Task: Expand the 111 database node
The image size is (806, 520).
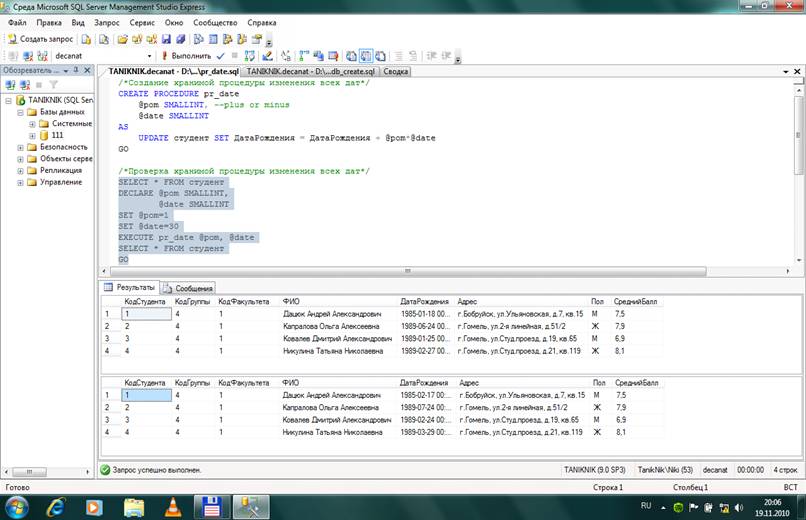Action: tap(32, 135)
